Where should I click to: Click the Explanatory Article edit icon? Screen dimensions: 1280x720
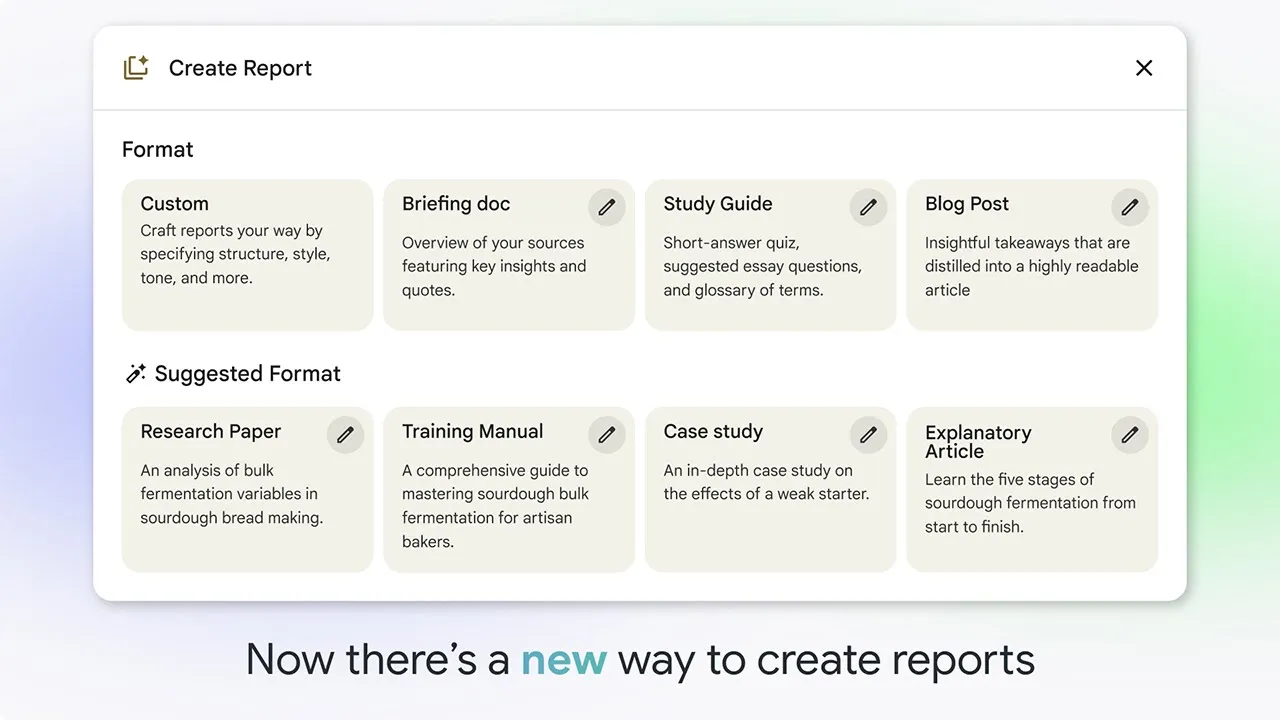point(1130,435)
